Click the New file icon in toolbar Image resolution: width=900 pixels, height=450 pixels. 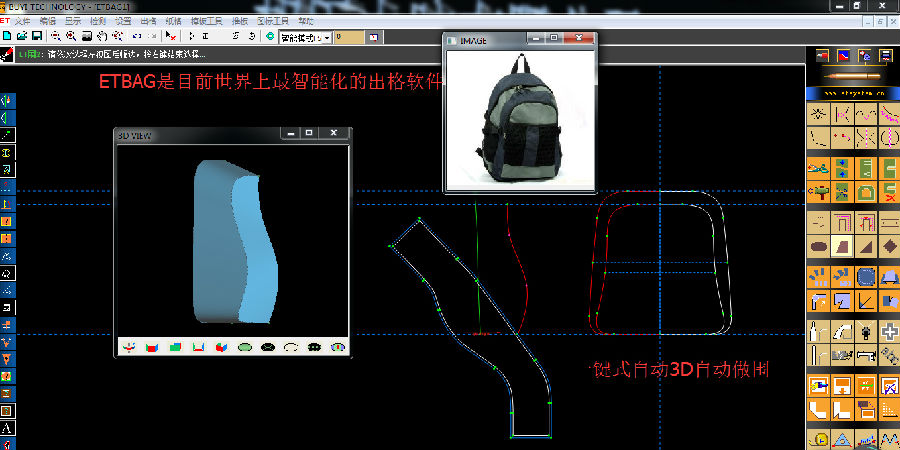tap(7, 36)
